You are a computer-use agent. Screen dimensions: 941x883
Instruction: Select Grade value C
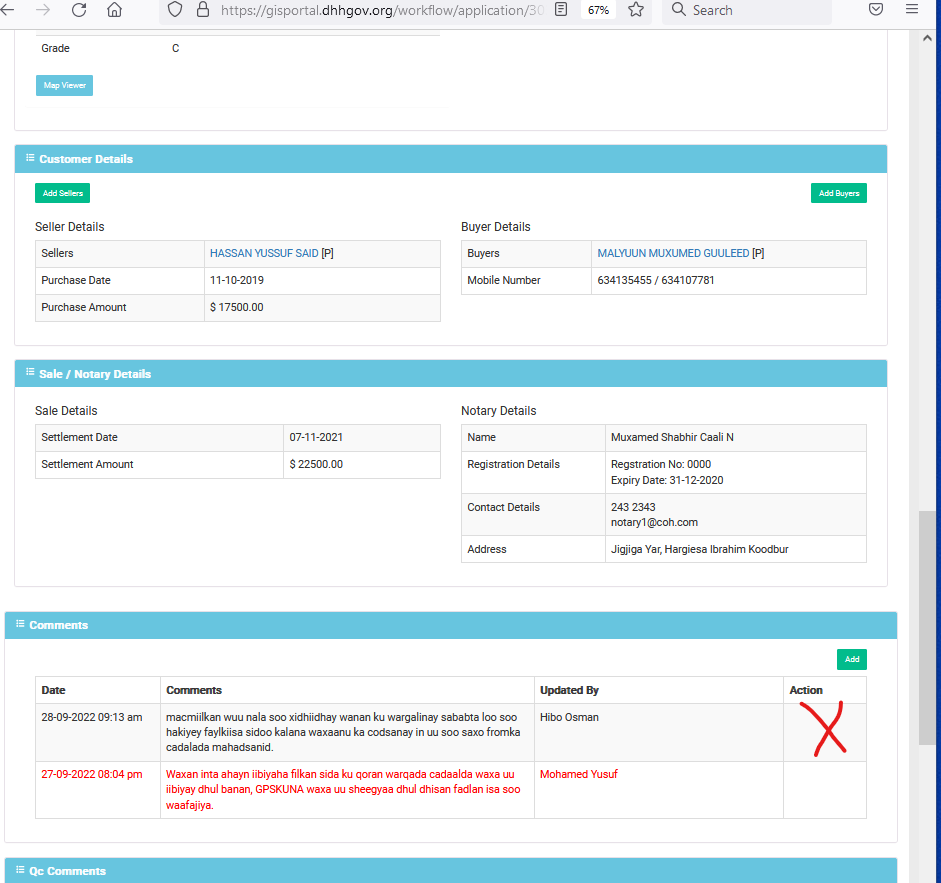point(175,48)
